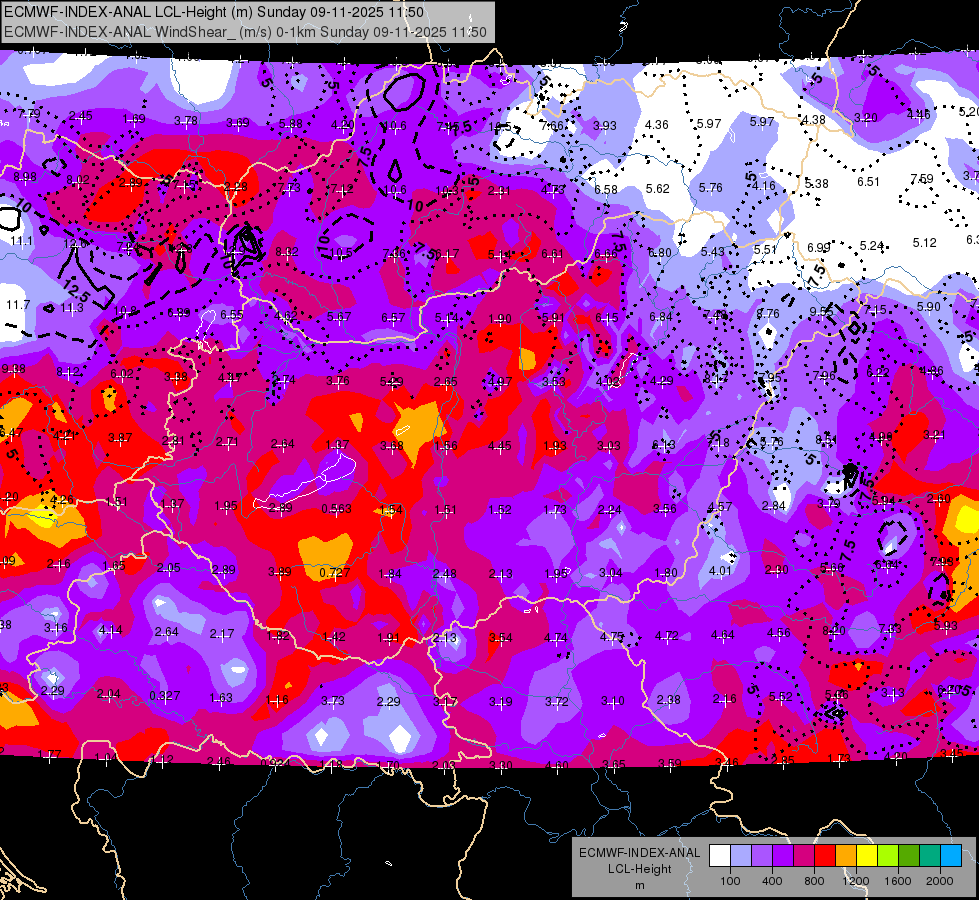Click the legend unit label 'm'
Image resolution: width=979 pixels, height=900 pixels.
point(640,886)
